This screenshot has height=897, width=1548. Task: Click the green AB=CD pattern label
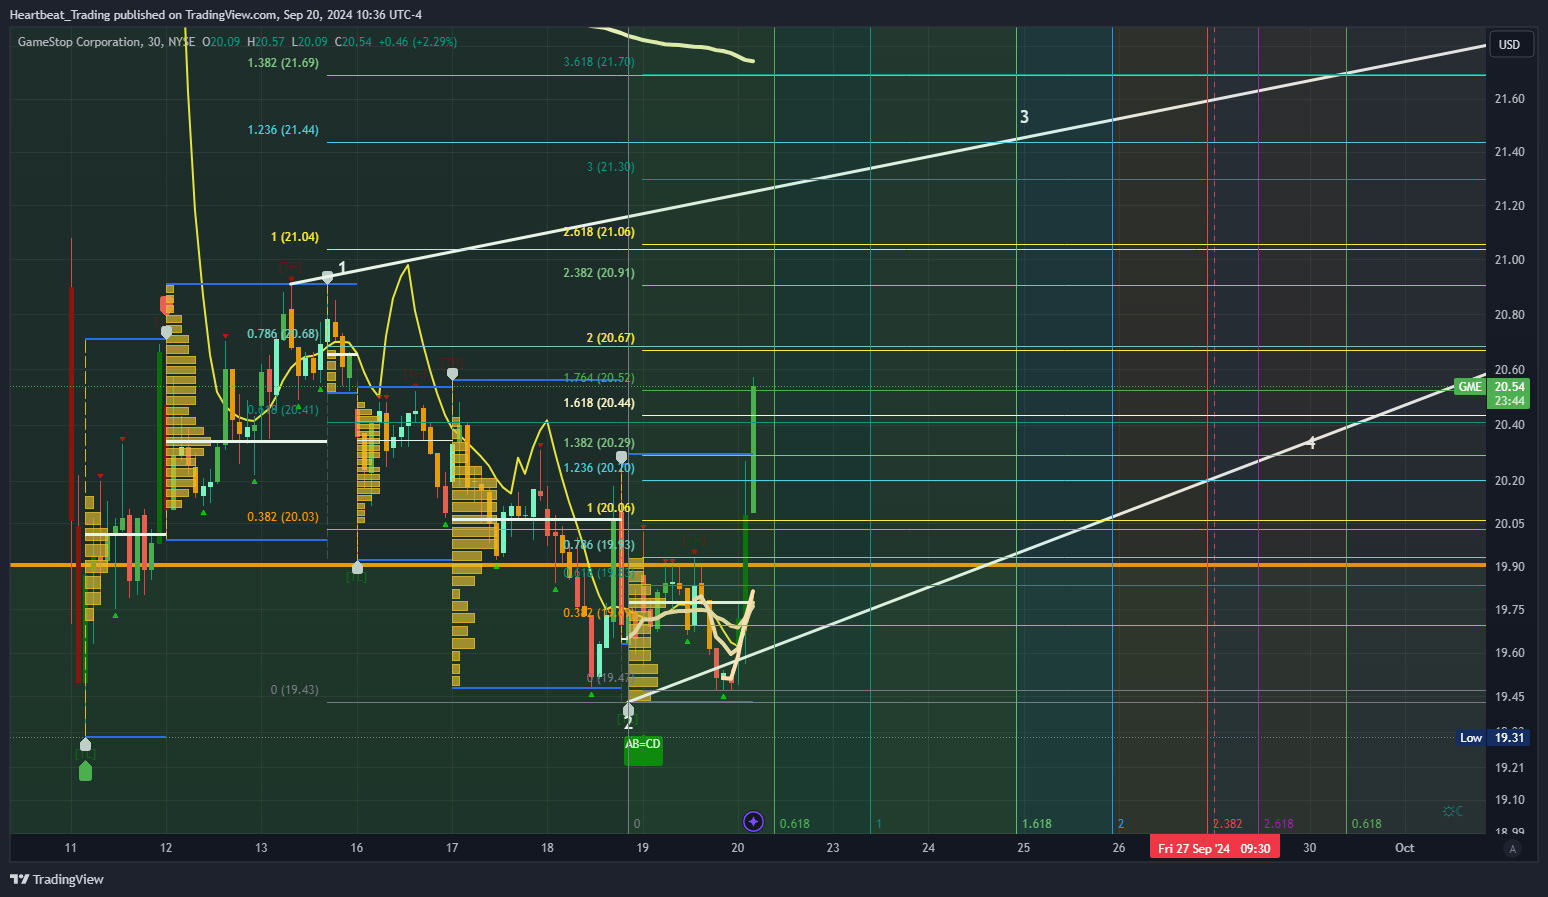[643, 749]
